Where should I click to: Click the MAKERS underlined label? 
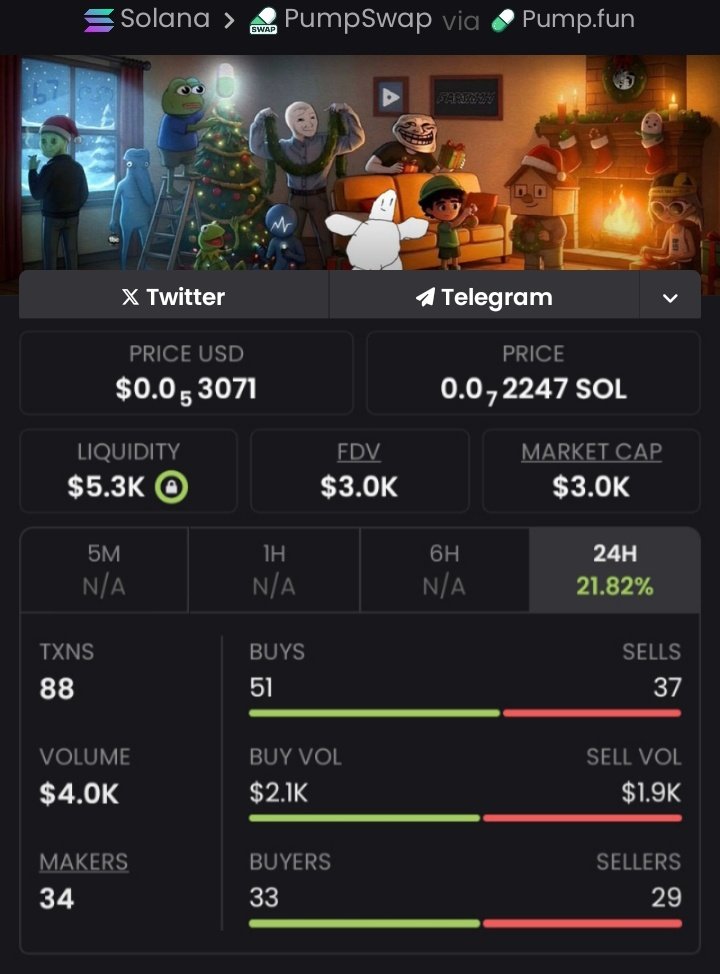point(84,862)
